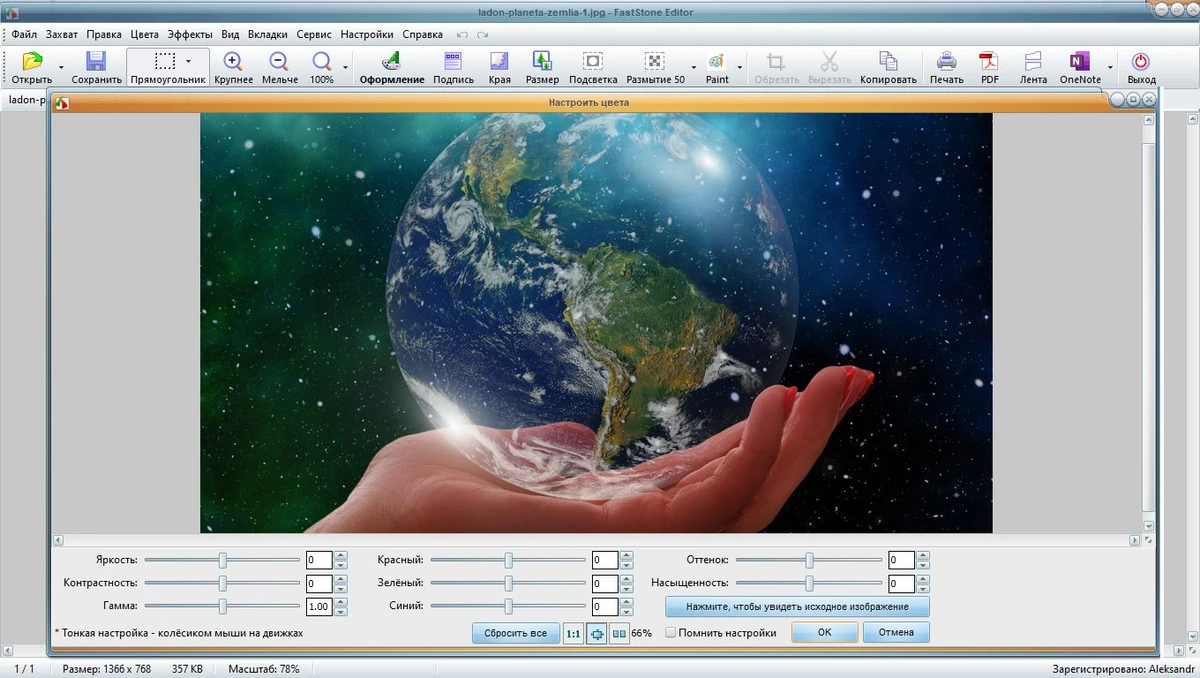Toggle the Помнить настройки checkbox
The height and width of the screenshot is (678, 1200).
tap(671, 633)
